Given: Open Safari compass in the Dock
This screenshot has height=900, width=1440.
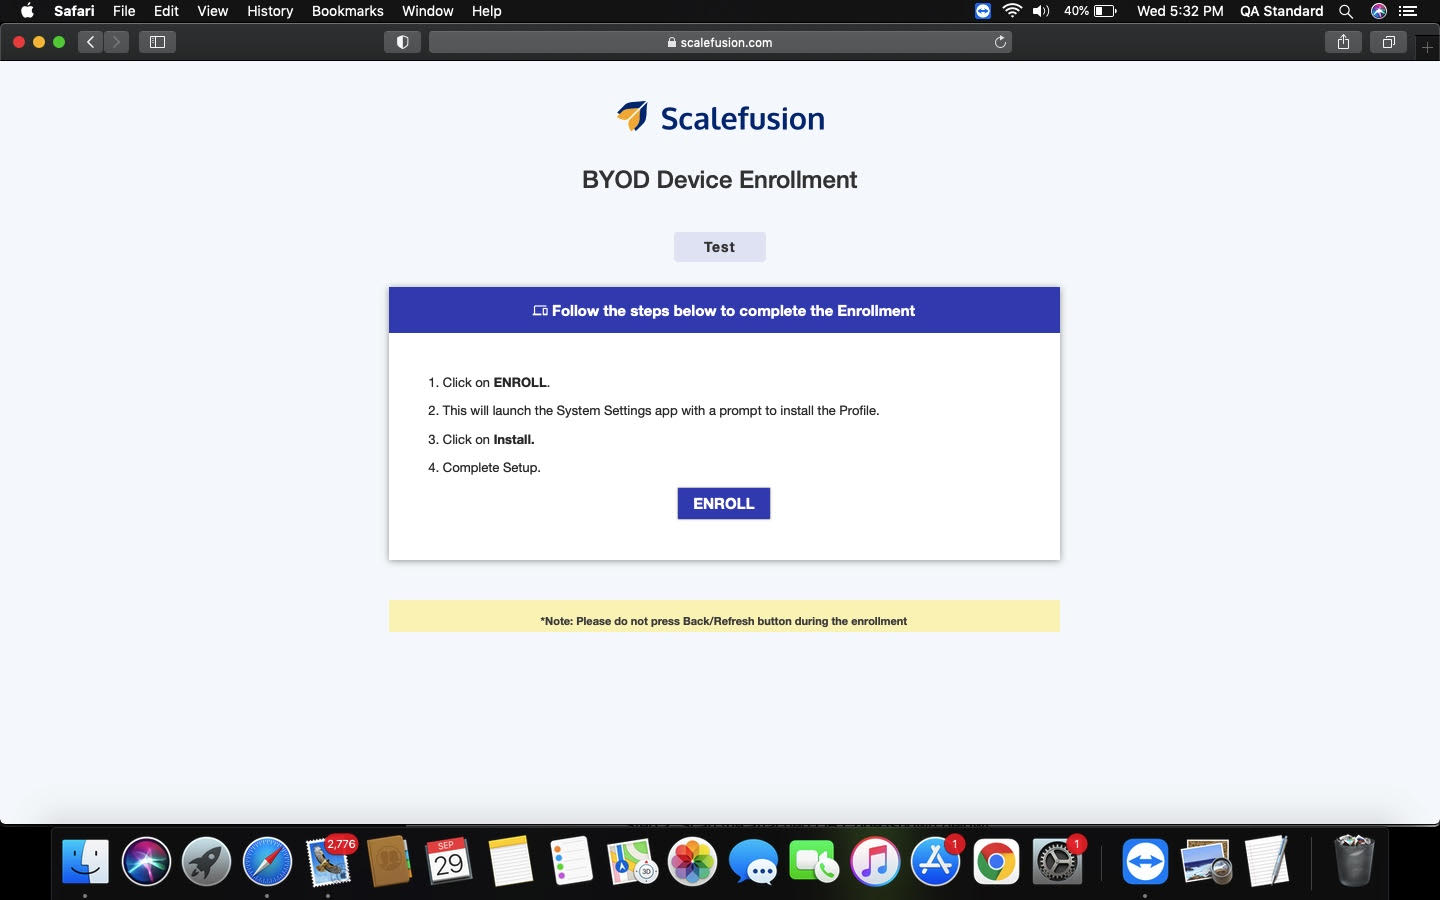Looking at the screenshot, I should [267, 862].
